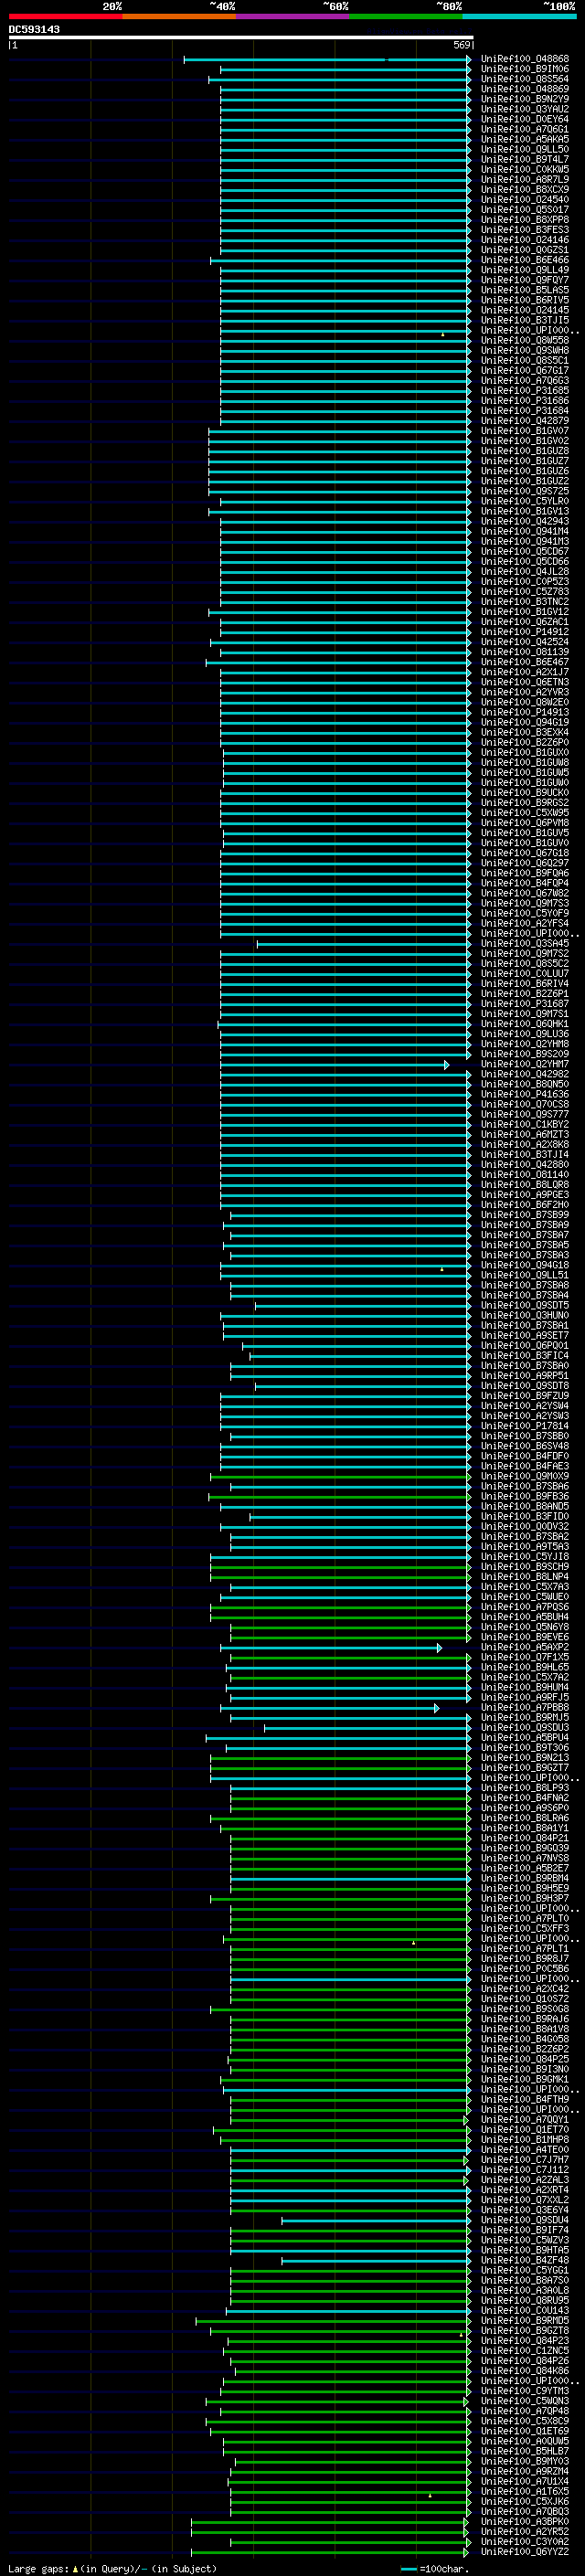This screenshot has height=2576, width=585.
Task: Click the query end position 569
Action: [462, 45]
